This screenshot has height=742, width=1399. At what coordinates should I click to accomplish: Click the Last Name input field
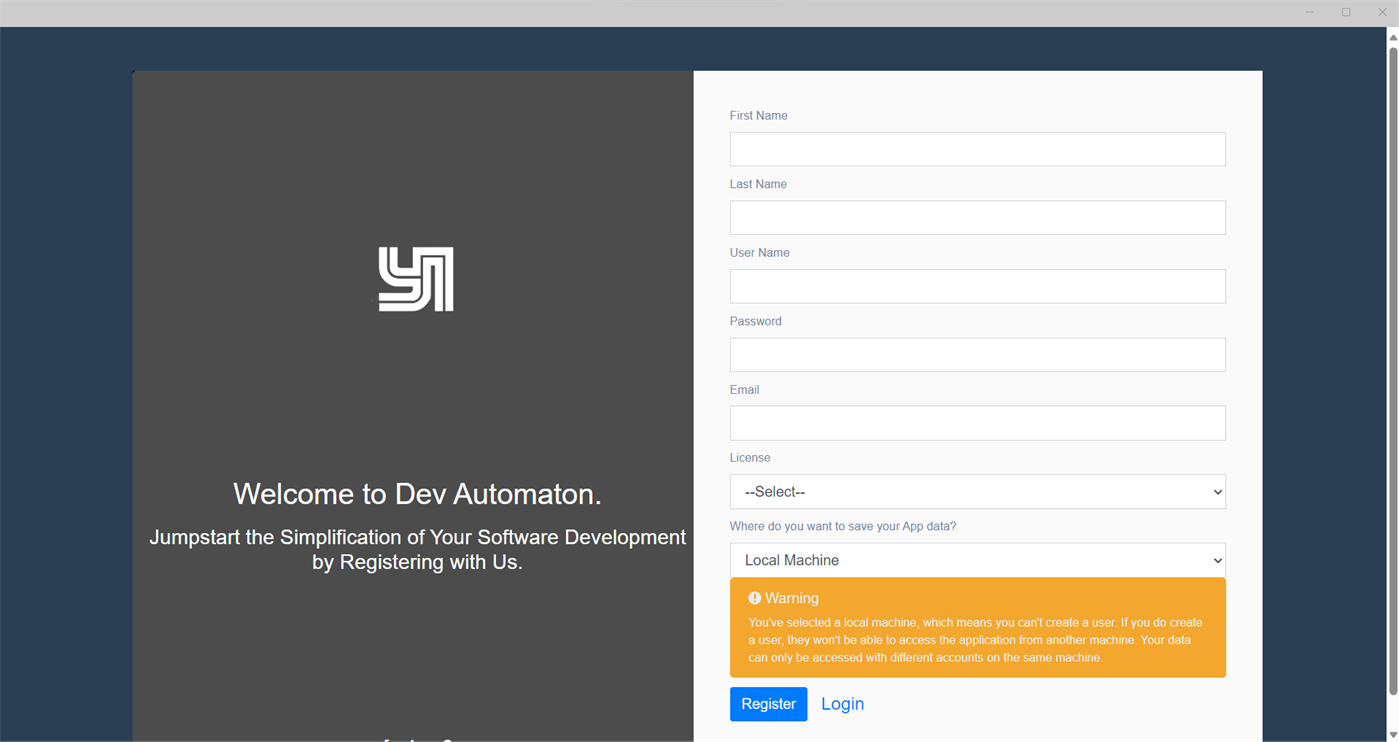(x=977, y=217)
